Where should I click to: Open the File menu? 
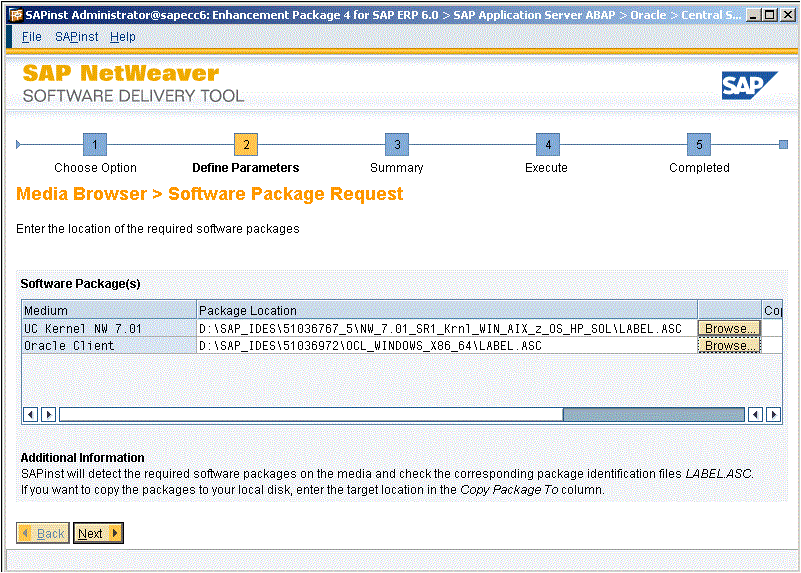click(x=31, y=37)
